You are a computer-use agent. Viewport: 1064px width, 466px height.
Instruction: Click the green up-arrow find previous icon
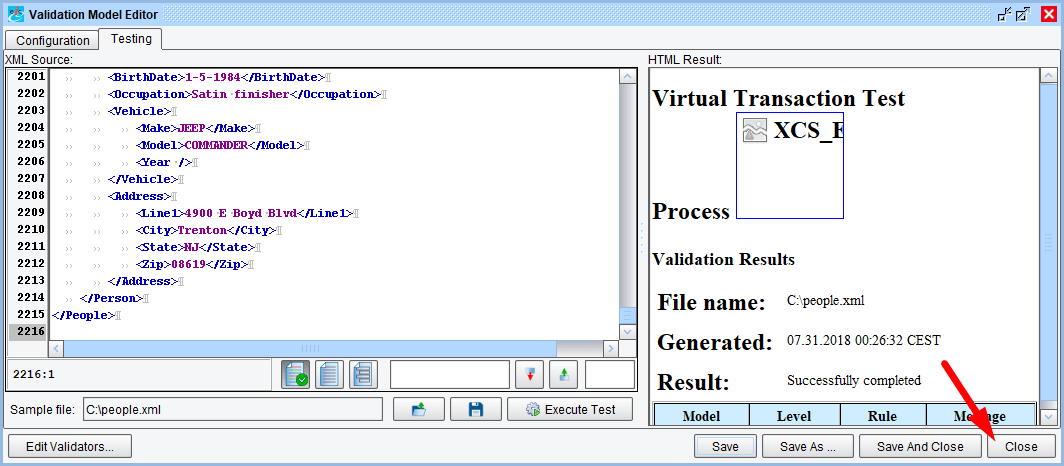[x=563, y=375]
